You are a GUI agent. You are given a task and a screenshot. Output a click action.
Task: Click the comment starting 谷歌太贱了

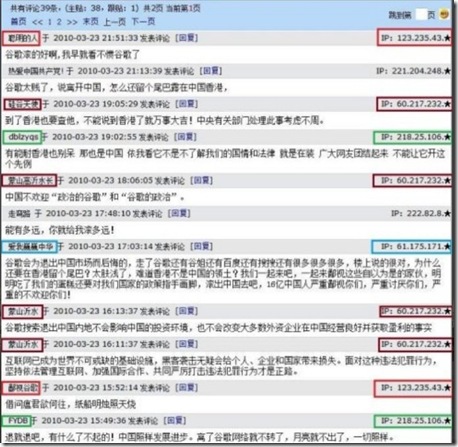[x=117, y=88]
